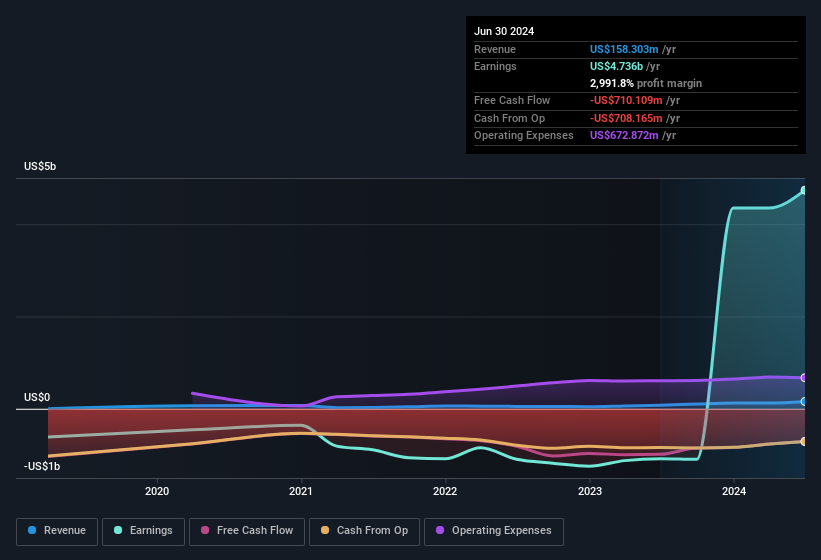This screenshot has height=560, width=821.
Task: Toggle the Free Cash Flow legend button
Action: (247, 532)
